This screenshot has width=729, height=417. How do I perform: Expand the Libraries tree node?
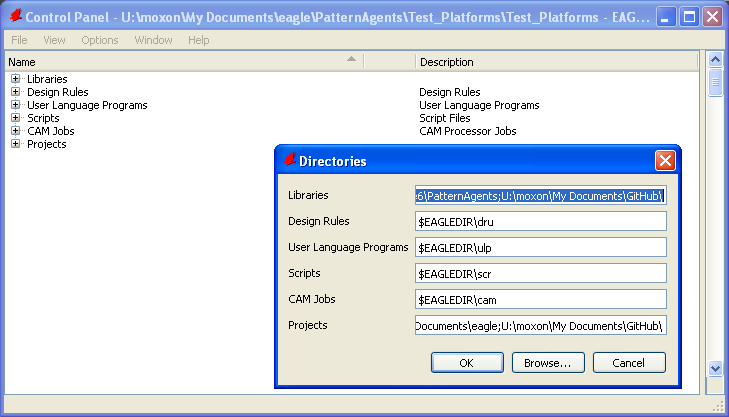coord(15,79)
